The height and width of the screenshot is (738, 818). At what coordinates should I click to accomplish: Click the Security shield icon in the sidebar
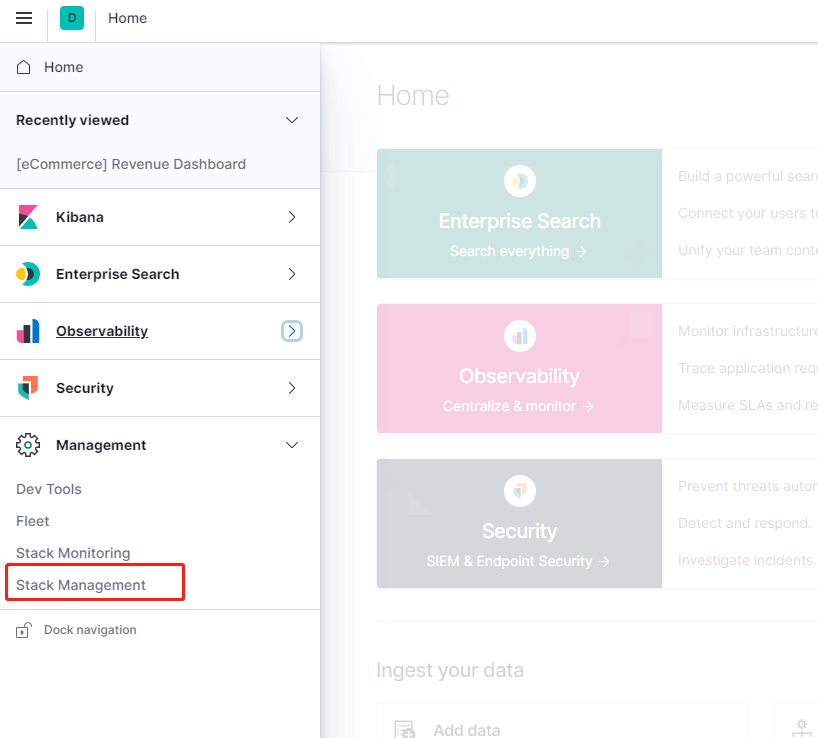28,388
